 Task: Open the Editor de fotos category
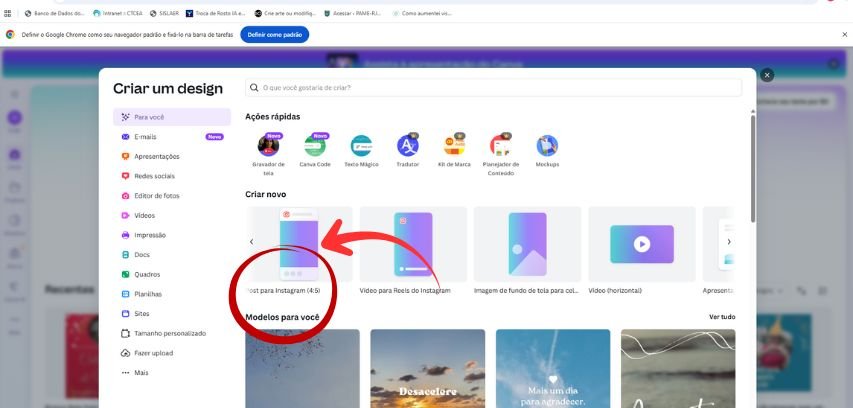[157, 195]
